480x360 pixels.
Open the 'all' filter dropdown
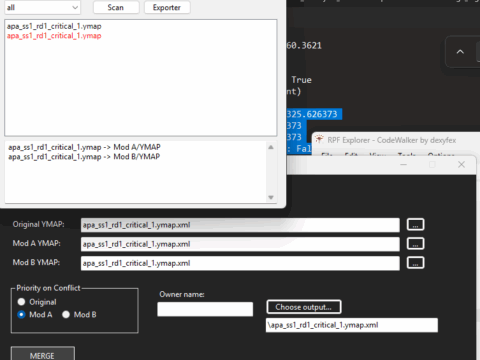coord(42,7)
